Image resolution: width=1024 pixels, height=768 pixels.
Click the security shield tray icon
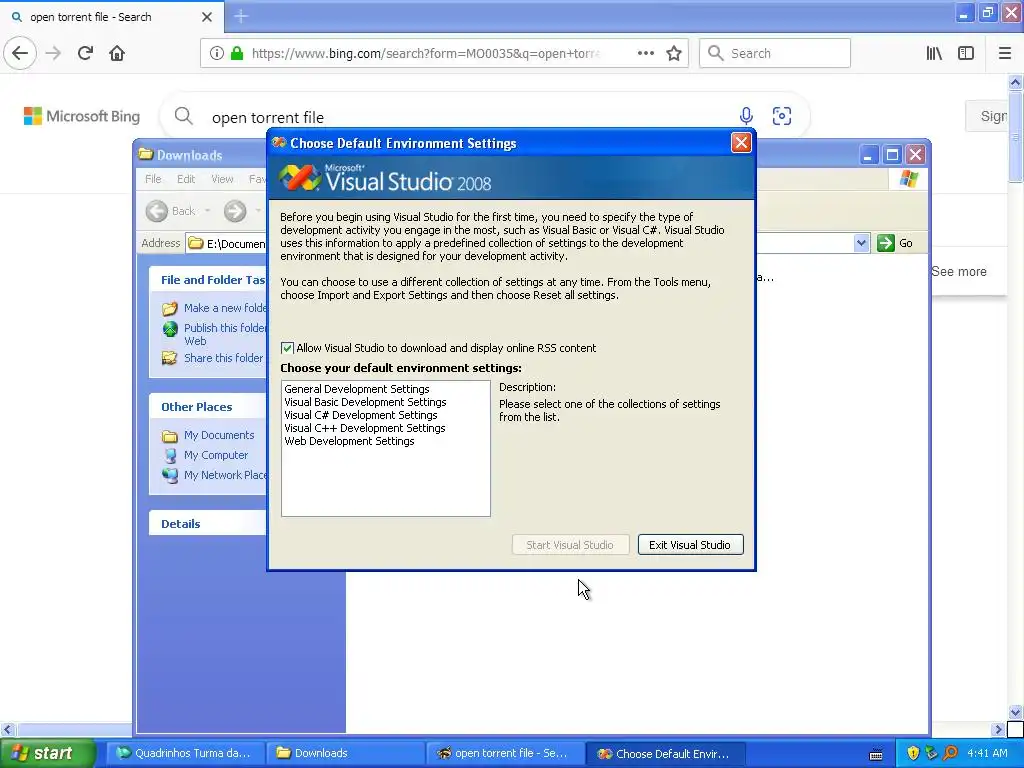pos(914,754)
